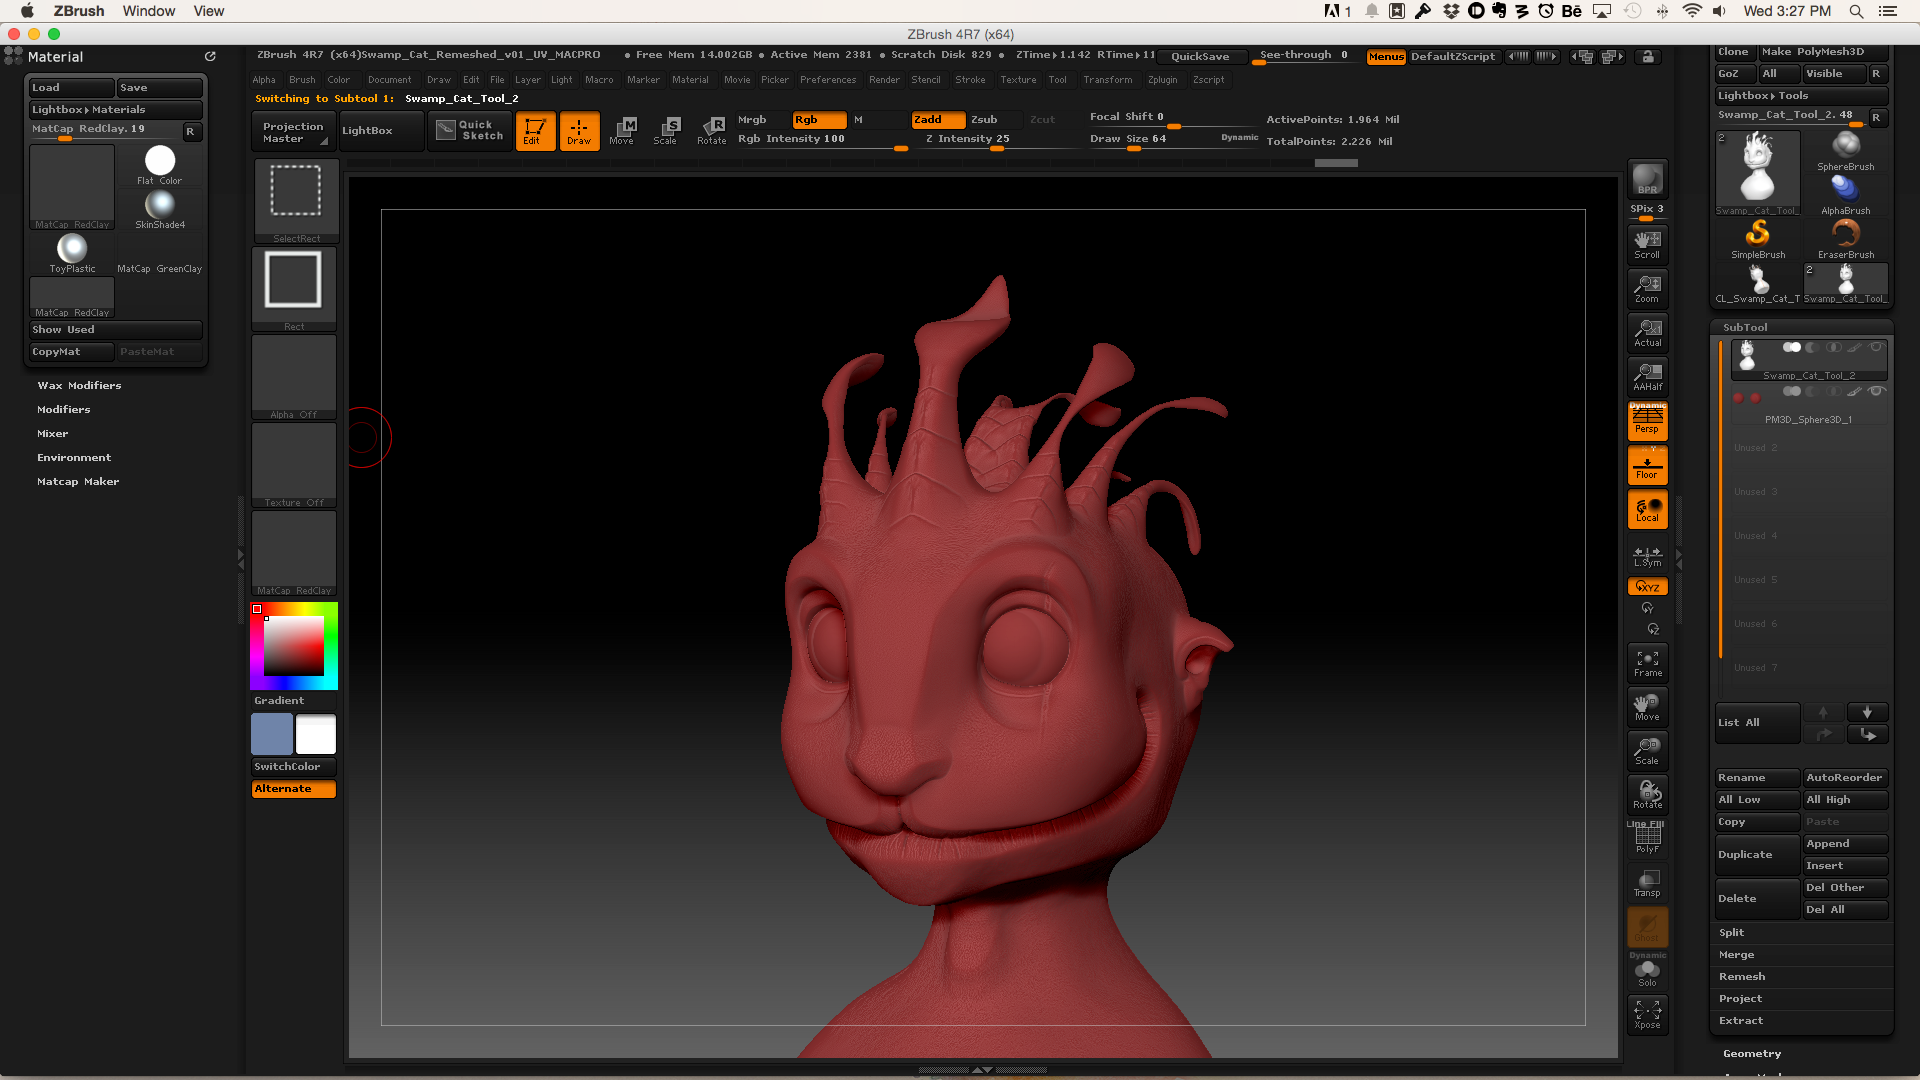Open the Preferences menu
Viewport: 1920px width, 1080px height.
pyautogui.click(x=827, y=80)
